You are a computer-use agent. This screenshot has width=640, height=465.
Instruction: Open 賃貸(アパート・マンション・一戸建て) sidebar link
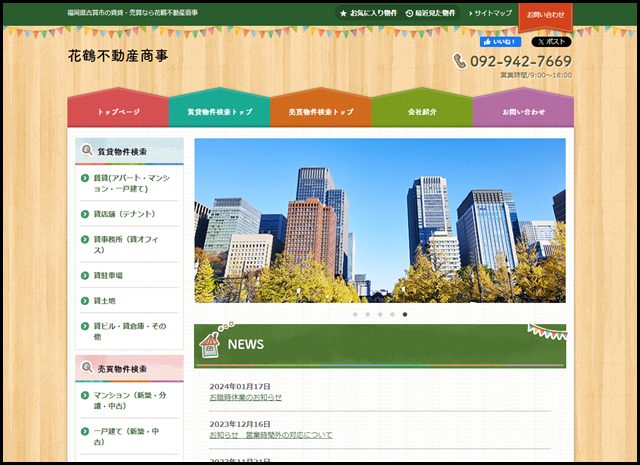coord(131,183)
